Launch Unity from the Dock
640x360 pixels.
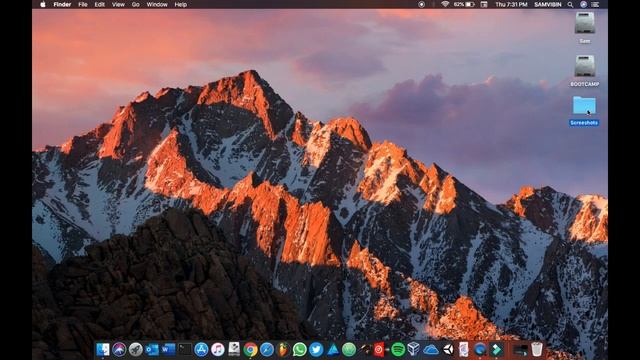[448, 349]
